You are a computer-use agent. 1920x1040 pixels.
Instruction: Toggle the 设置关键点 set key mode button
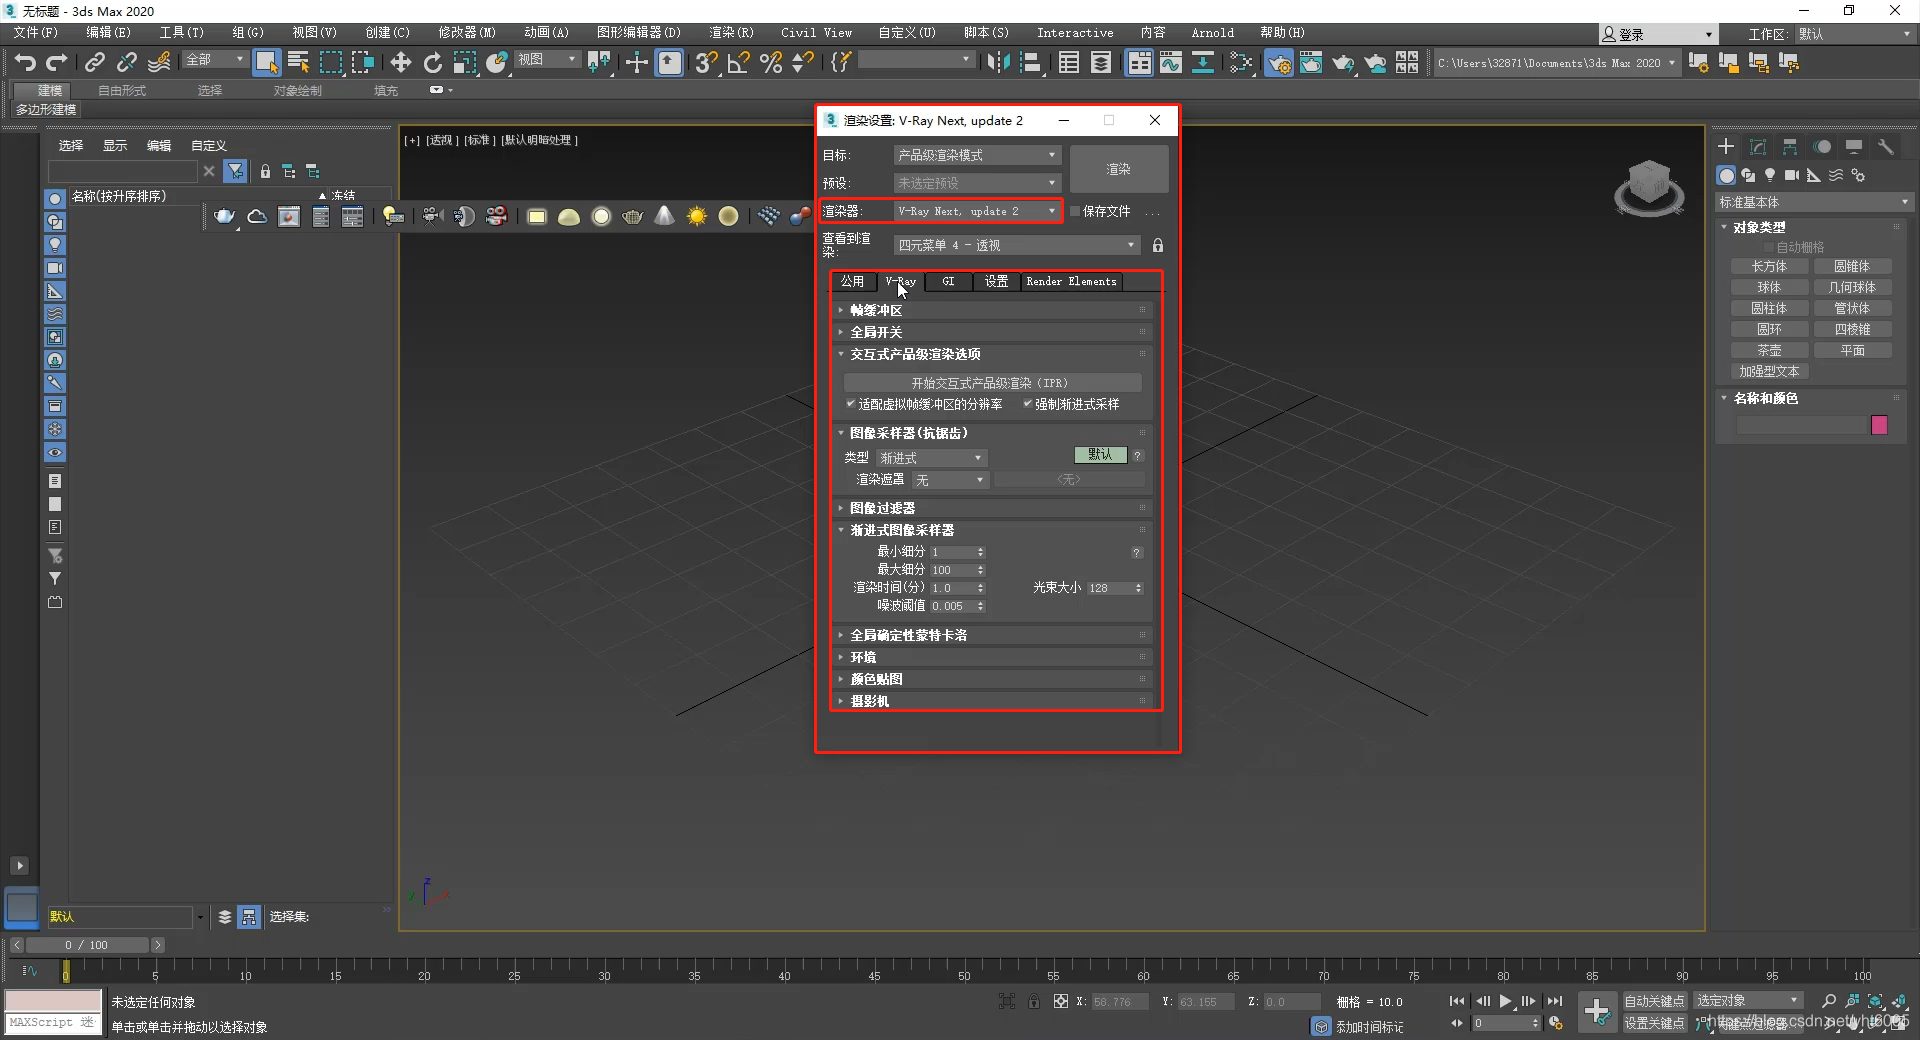pyautogui.click(x=1654, y=1023)
